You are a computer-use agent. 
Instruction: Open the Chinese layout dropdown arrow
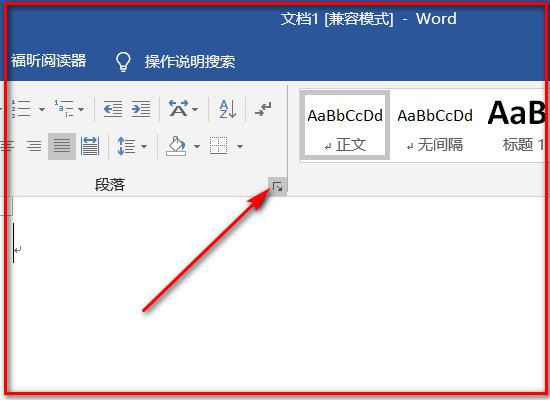point(195,109)
